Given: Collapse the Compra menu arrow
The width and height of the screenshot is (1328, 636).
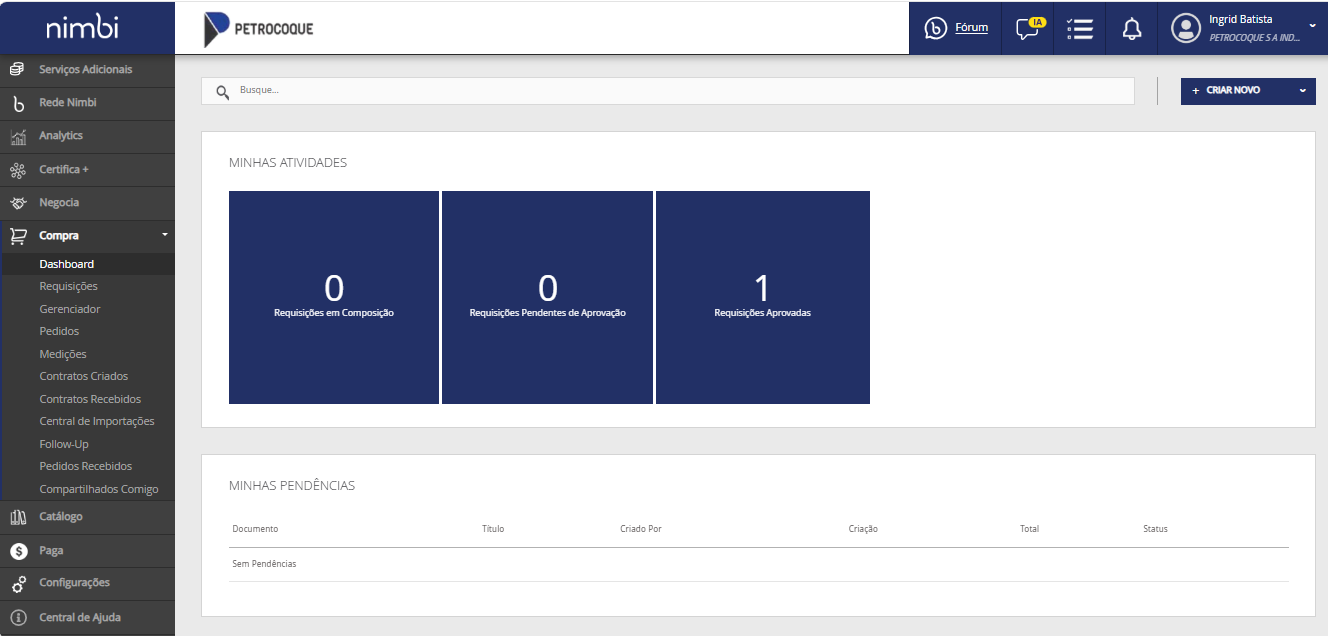Looking at the screenshot, I should [164, 235].
